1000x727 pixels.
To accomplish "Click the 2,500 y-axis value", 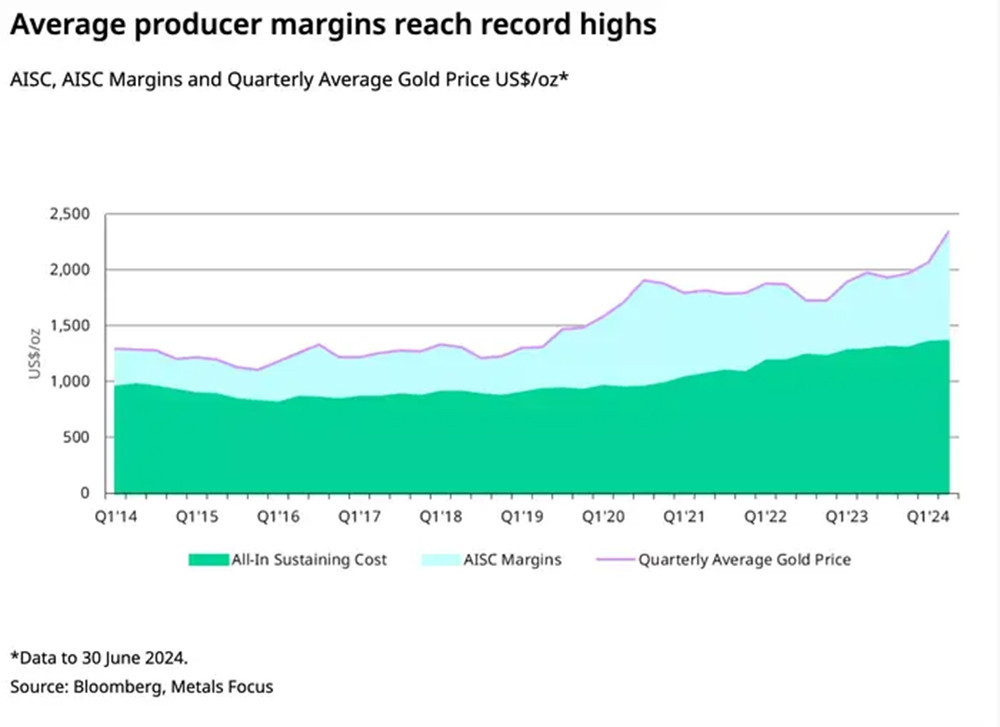I will (68, 214).
